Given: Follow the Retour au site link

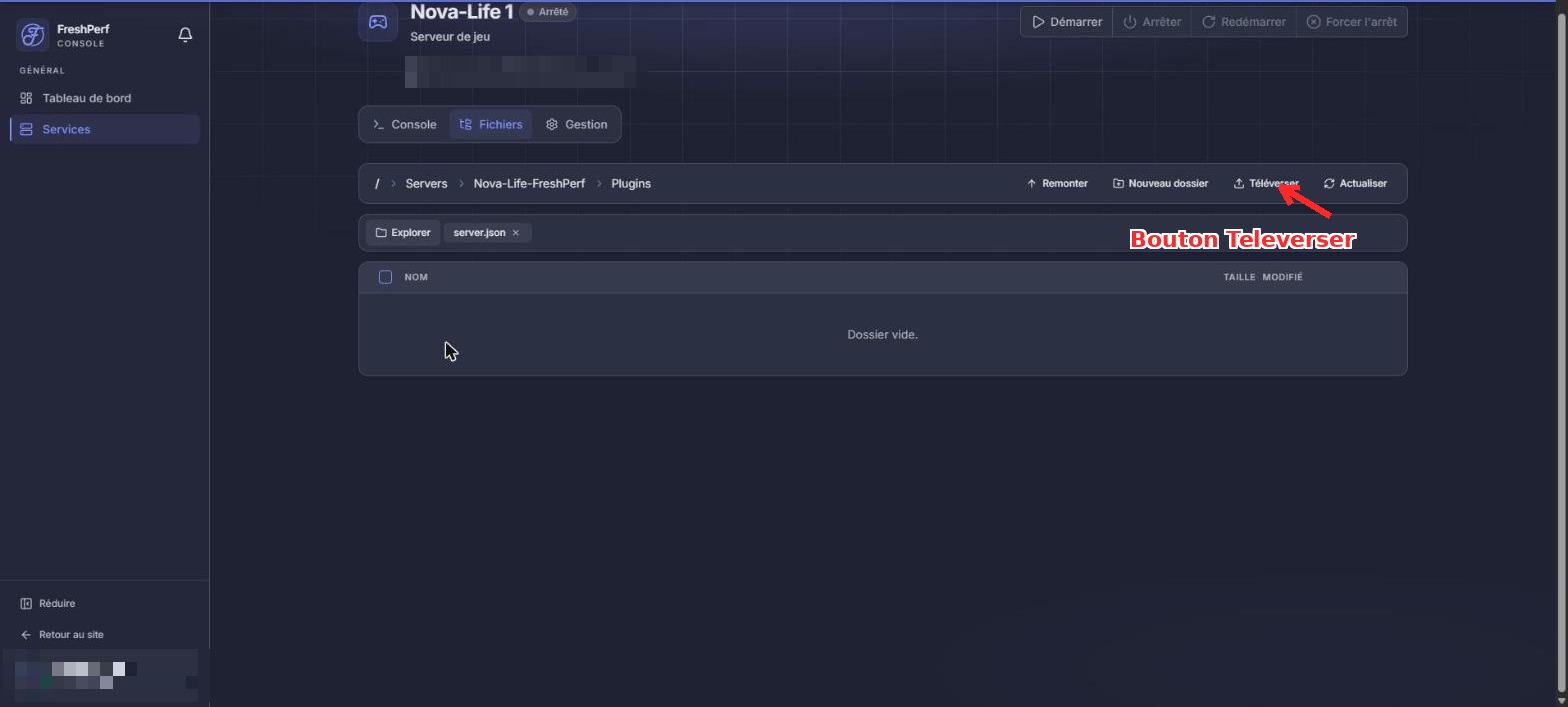Looking at the screenshot, I should pos(62,635).
